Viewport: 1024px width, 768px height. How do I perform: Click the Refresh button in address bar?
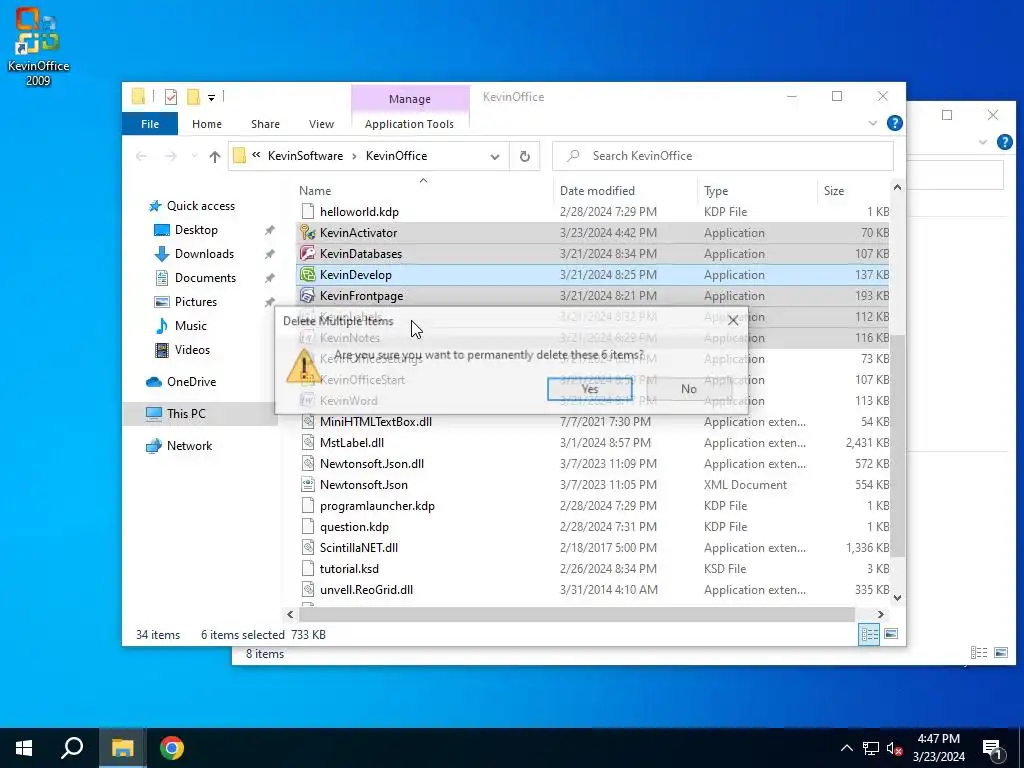coord(524,156)
